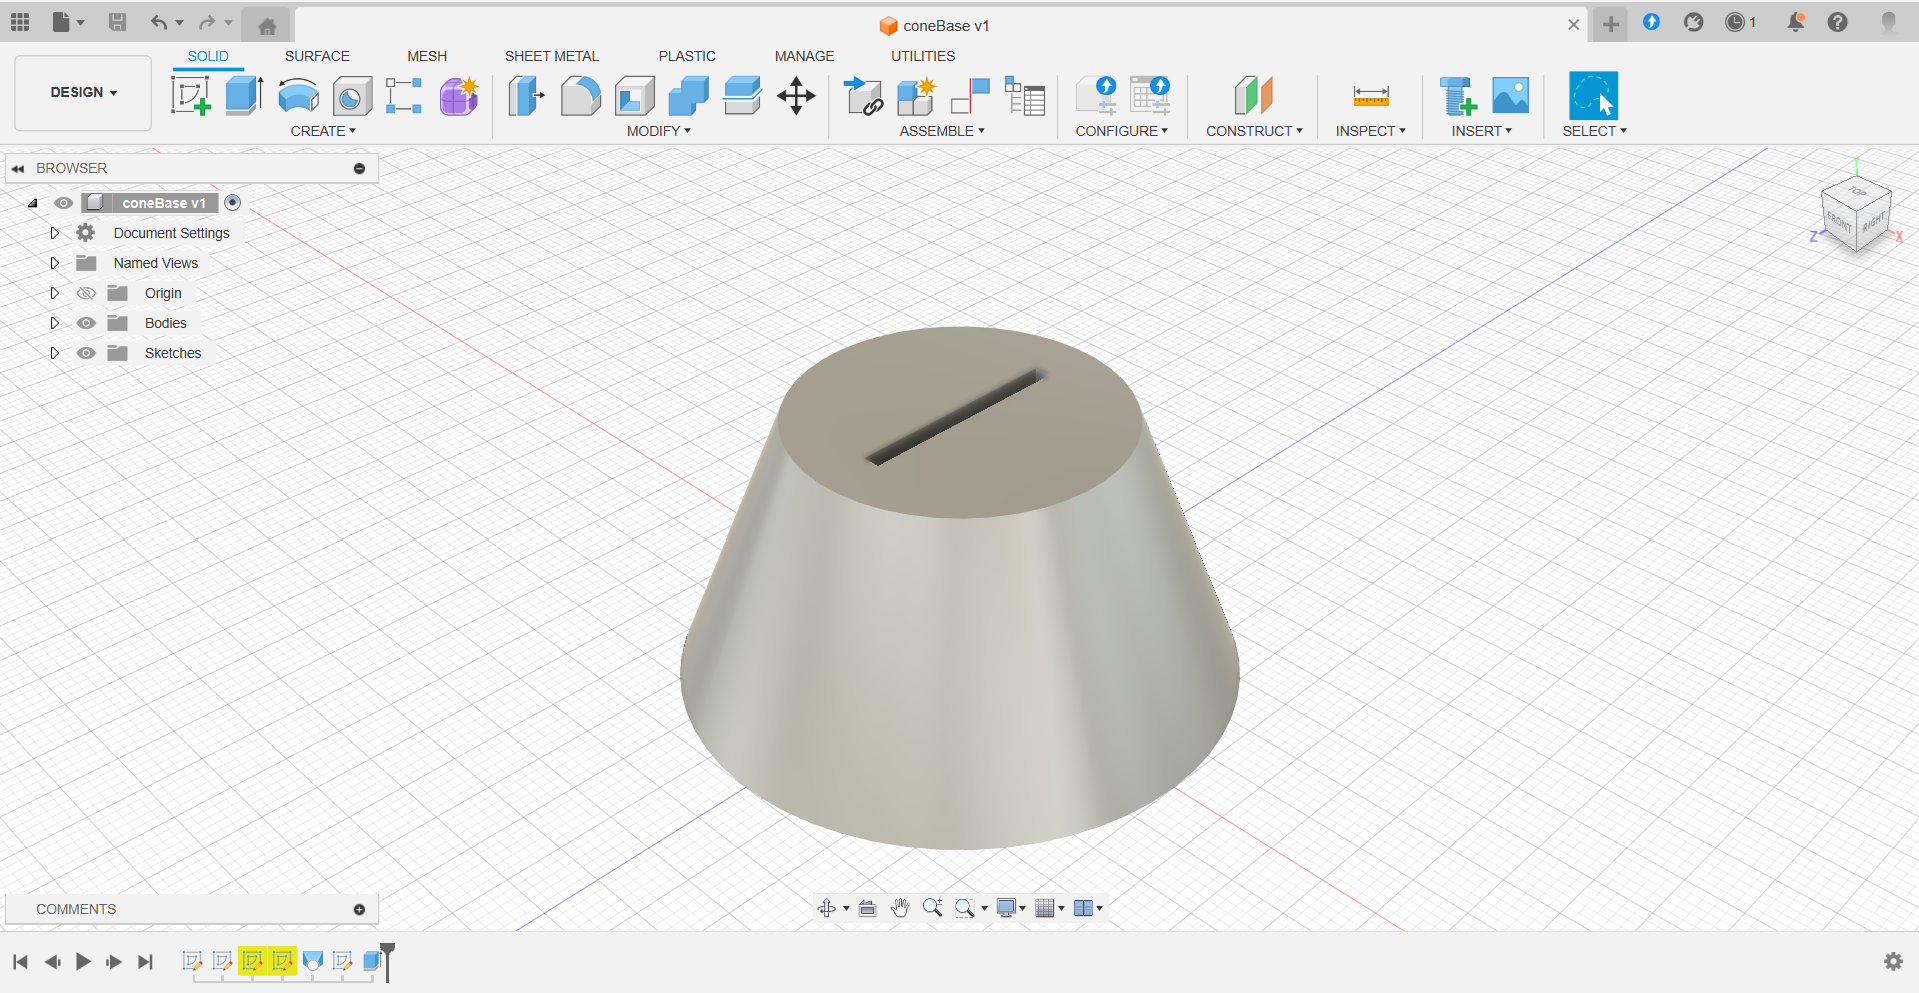Viewport: 1919px width, 993px height.
Task: Activate the Select tool icon
Action: 1593,96
